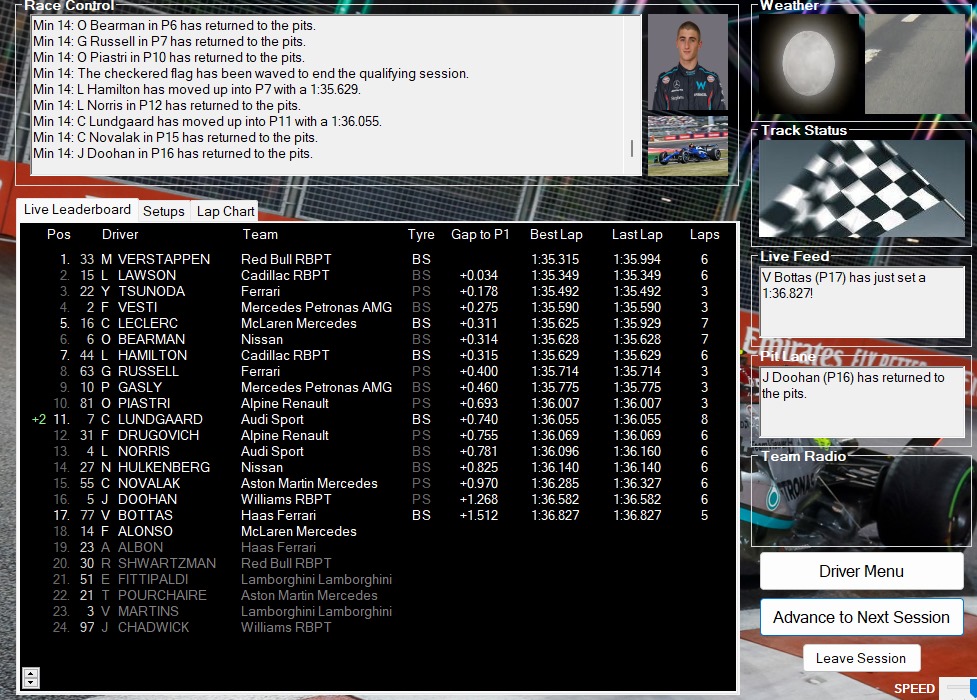Click Red Bull RBPT team in the Verstappen row

point(286,259)
